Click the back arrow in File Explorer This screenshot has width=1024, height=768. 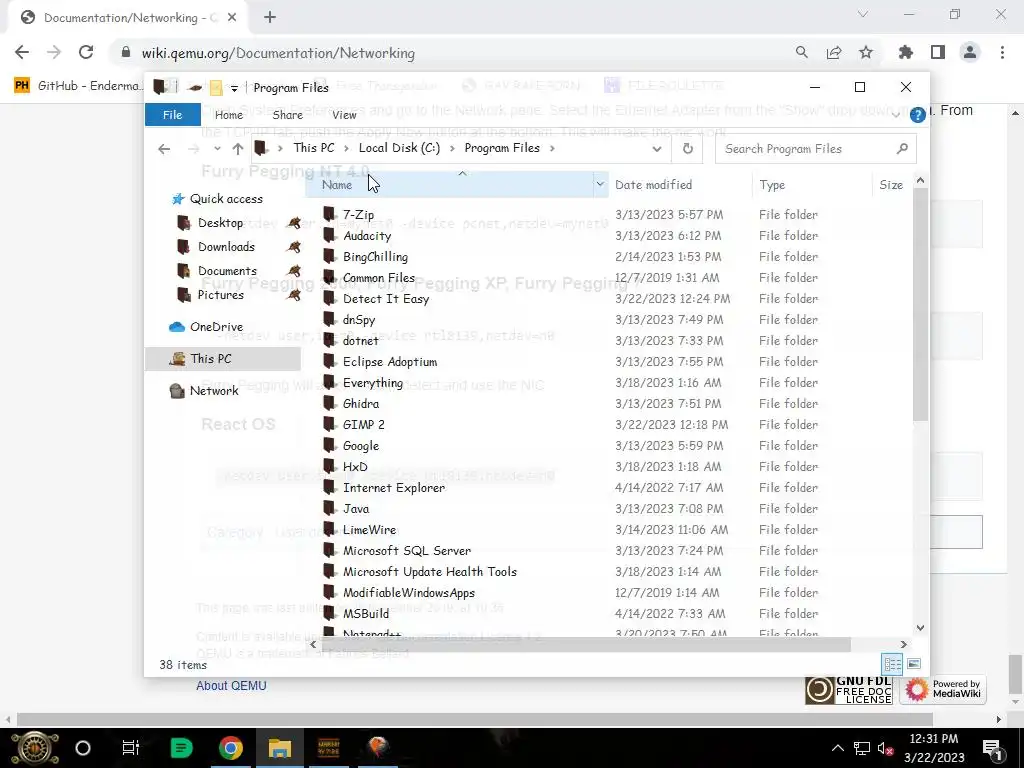point(164,149)
